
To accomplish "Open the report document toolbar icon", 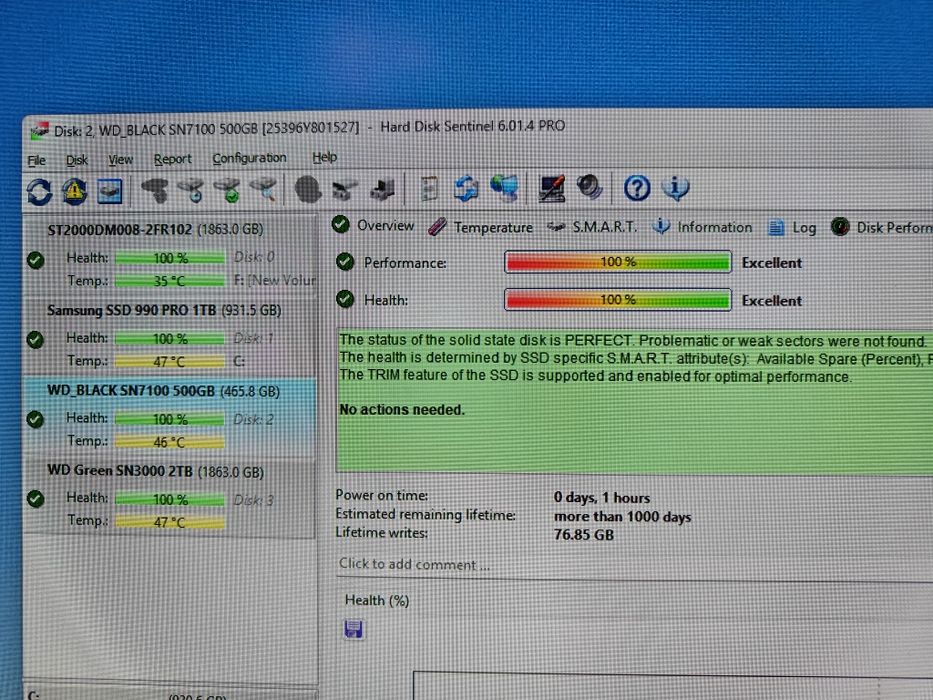I will [x=429, y=189].
